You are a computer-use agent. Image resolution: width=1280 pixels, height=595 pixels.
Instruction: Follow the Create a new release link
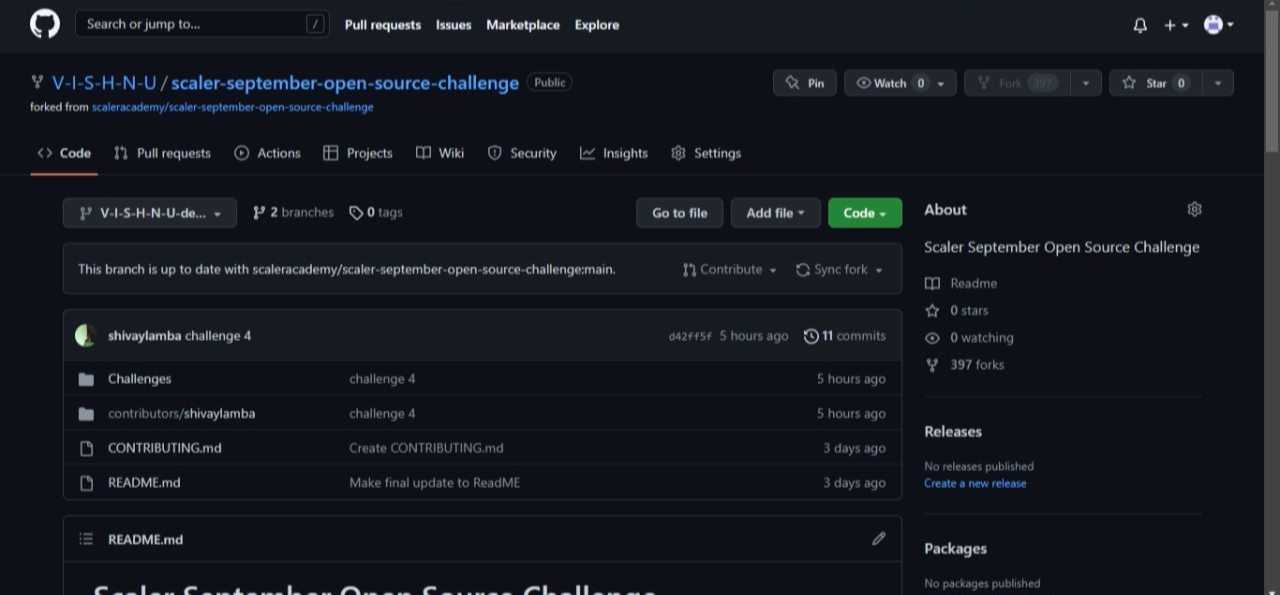pyautogui.click(x=975, y=483)
